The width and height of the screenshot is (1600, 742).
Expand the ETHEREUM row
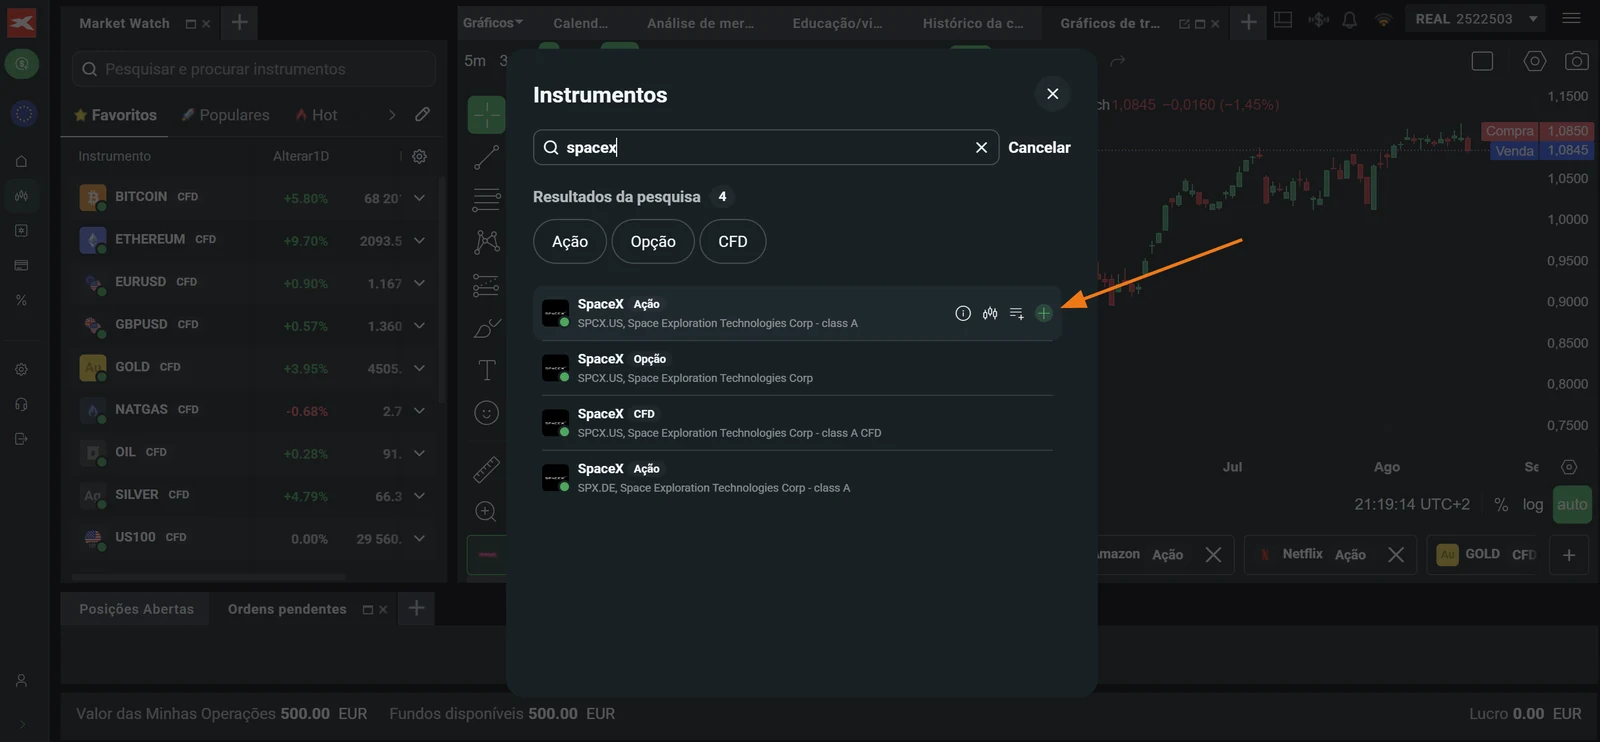(x=419, y=240)
